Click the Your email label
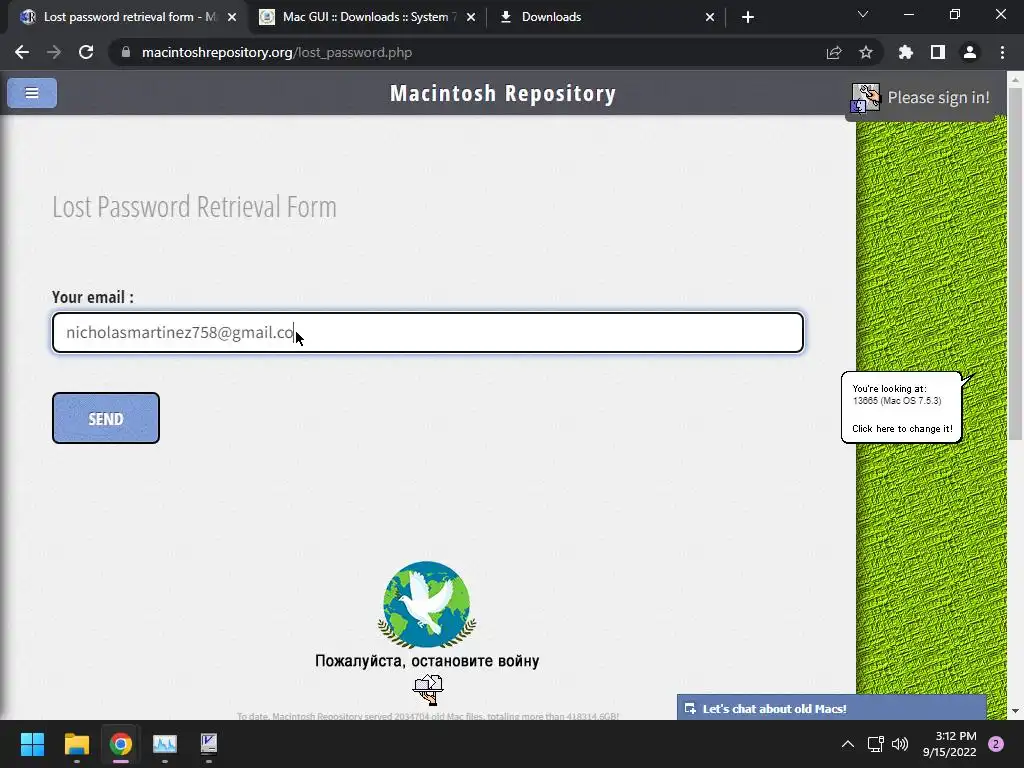The width and height of the screenshot is (1024, 768). coord(93,297)
